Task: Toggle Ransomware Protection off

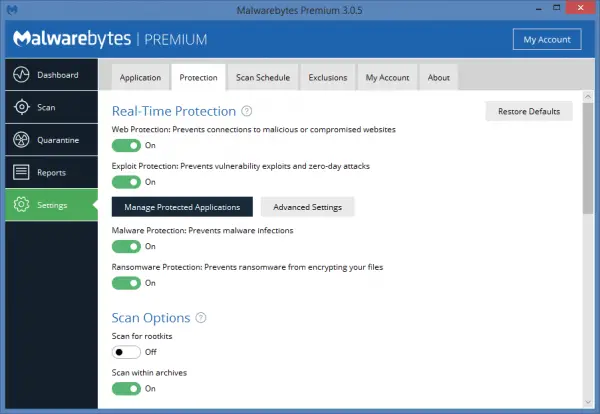Action: 126,283
